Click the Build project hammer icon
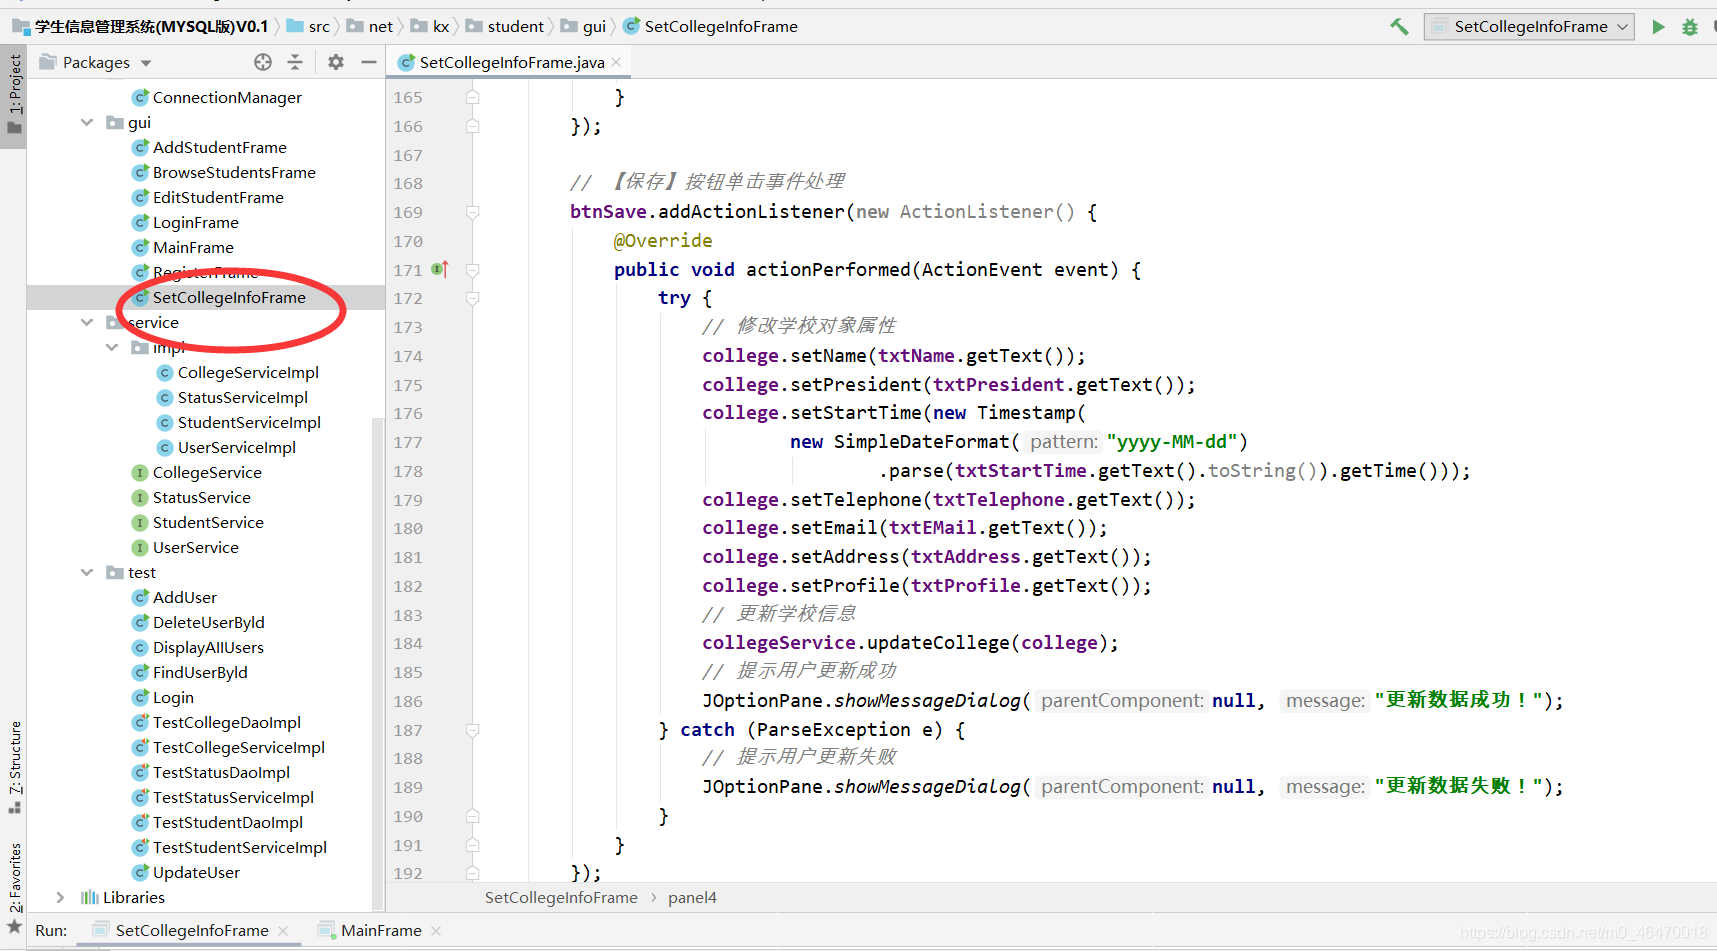 1399,27
